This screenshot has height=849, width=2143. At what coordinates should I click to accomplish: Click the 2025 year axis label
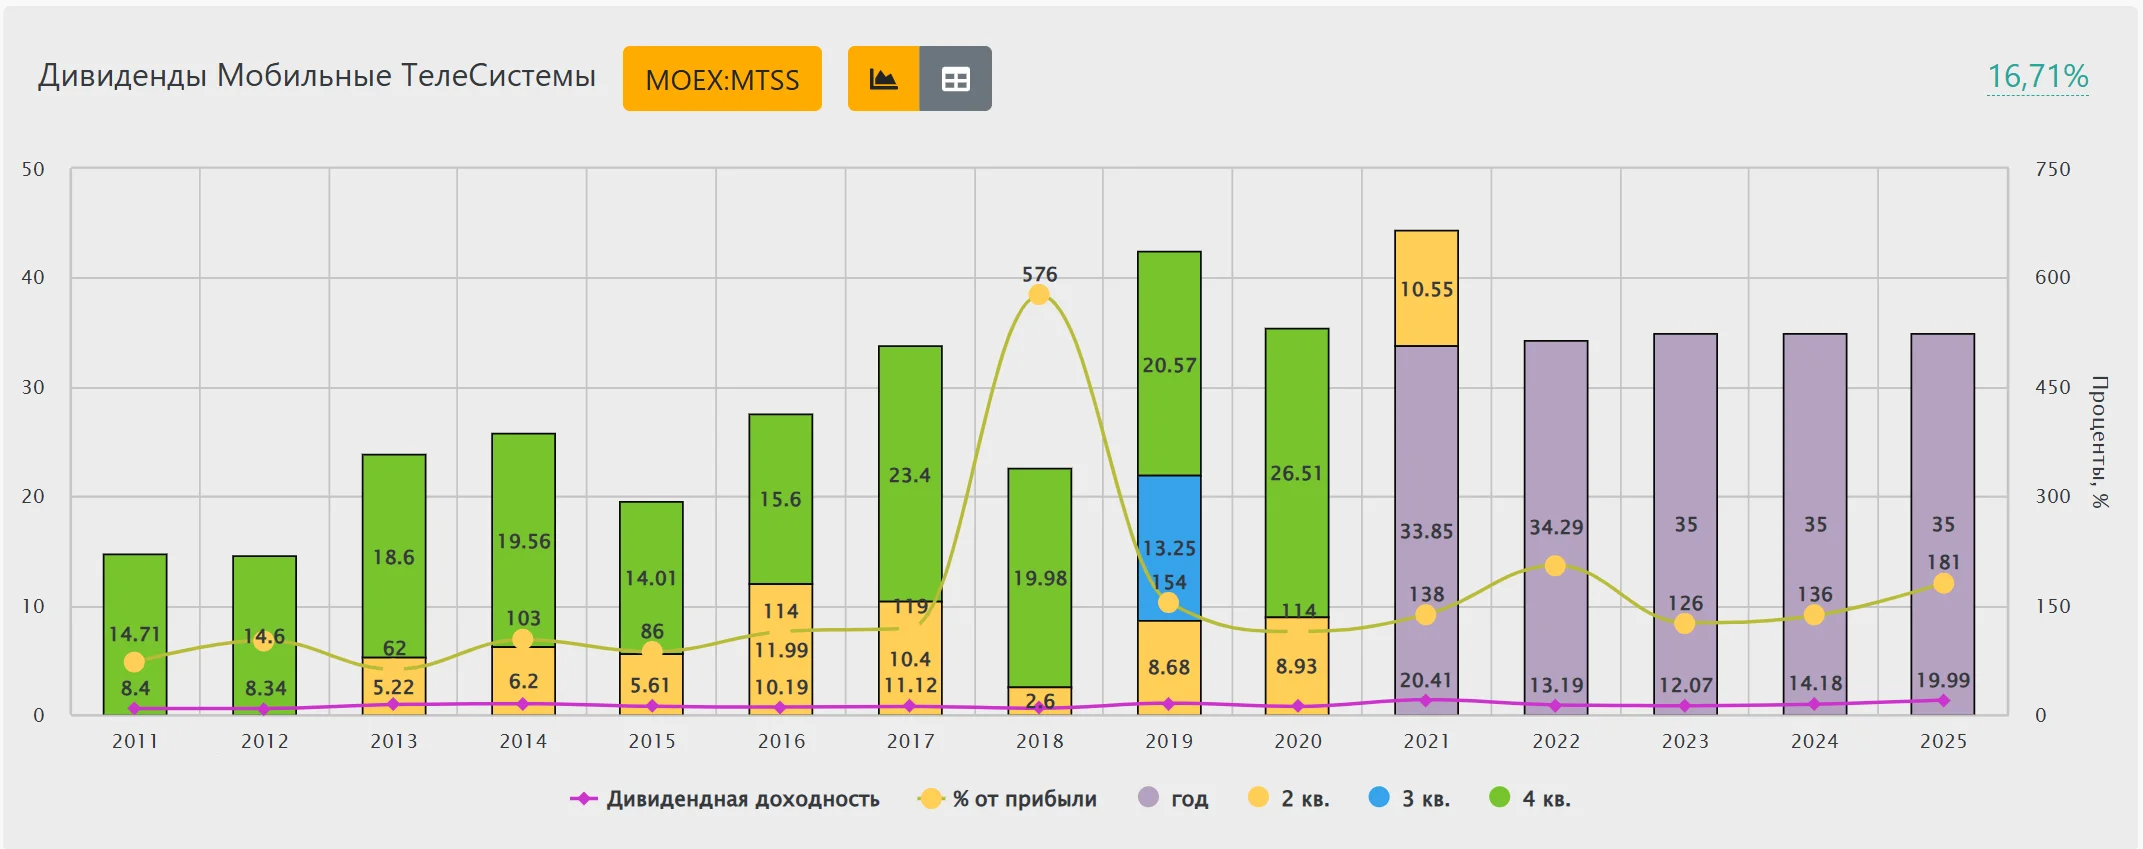1943,741
